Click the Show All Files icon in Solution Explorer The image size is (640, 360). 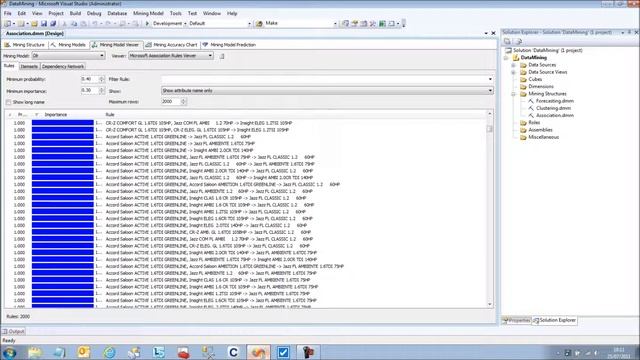(518, 41)
